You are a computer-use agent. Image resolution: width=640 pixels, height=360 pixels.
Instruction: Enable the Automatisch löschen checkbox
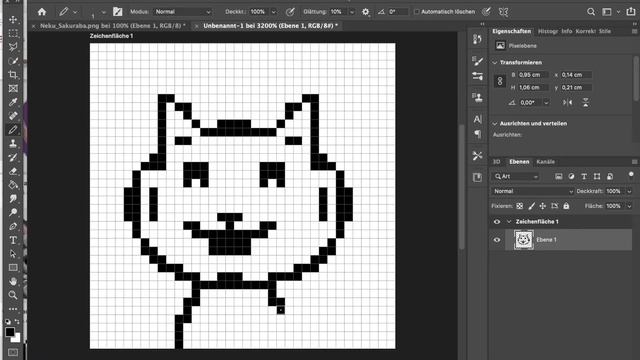click(416, 12)
